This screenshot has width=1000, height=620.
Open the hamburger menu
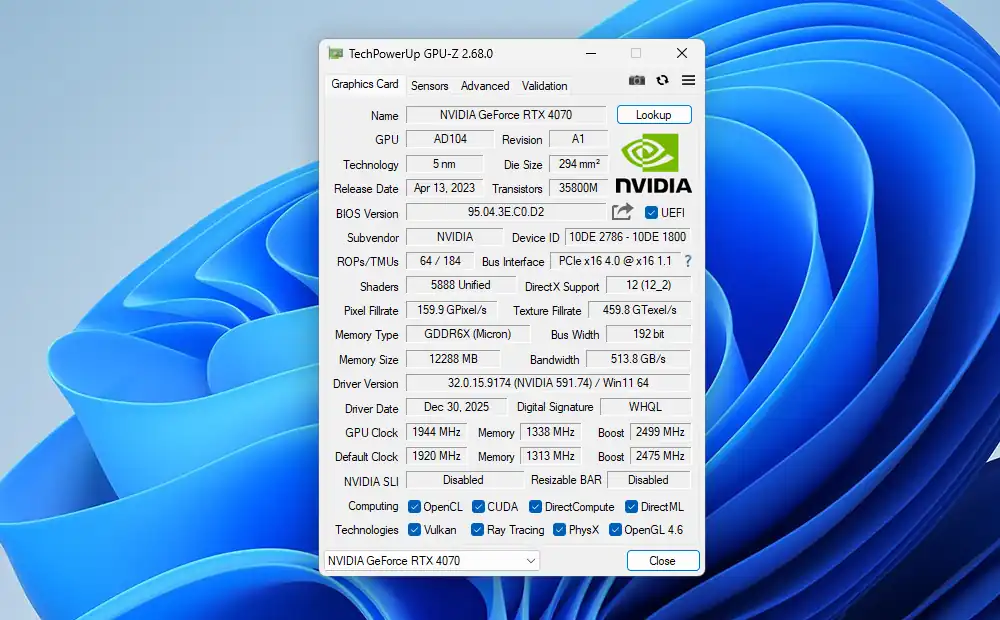click(688, 80)
